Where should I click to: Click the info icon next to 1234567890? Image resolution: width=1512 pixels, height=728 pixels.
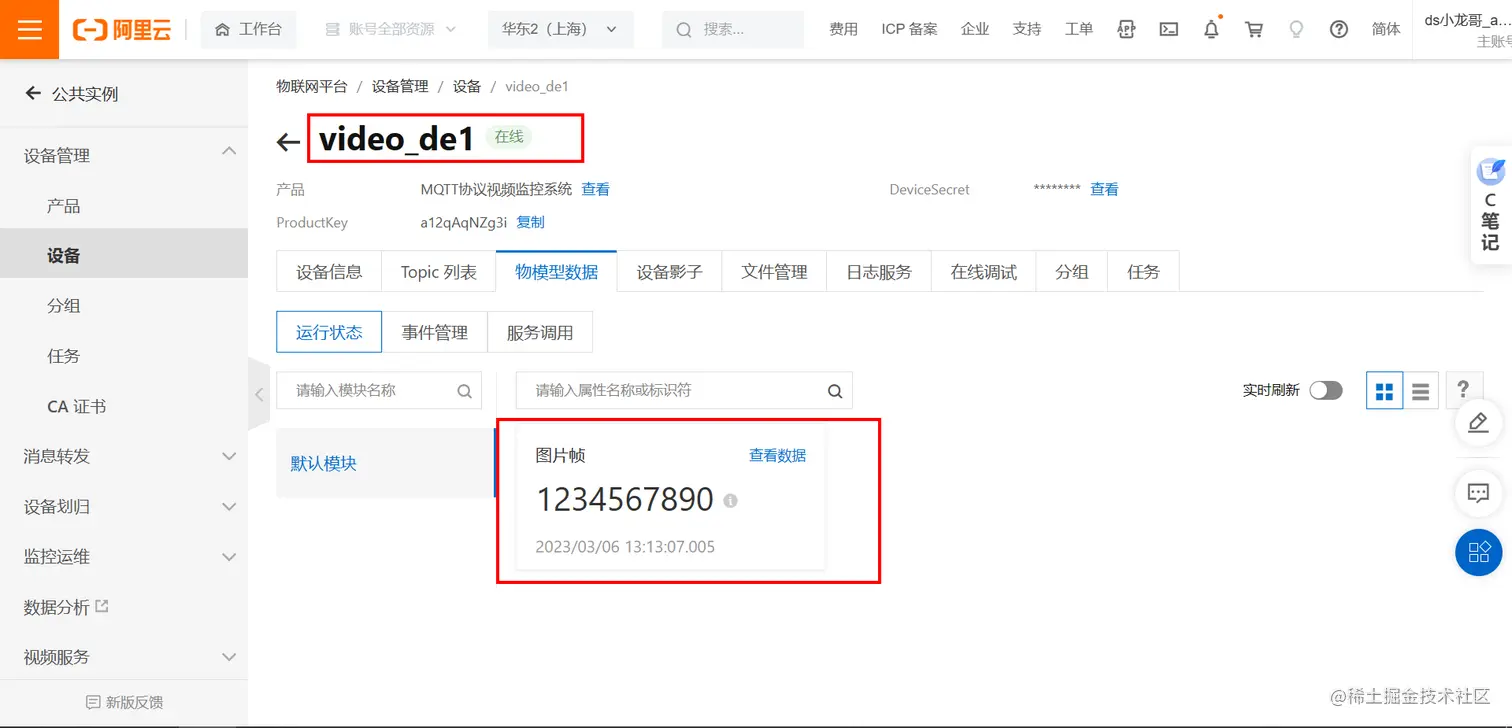[730, 500]
